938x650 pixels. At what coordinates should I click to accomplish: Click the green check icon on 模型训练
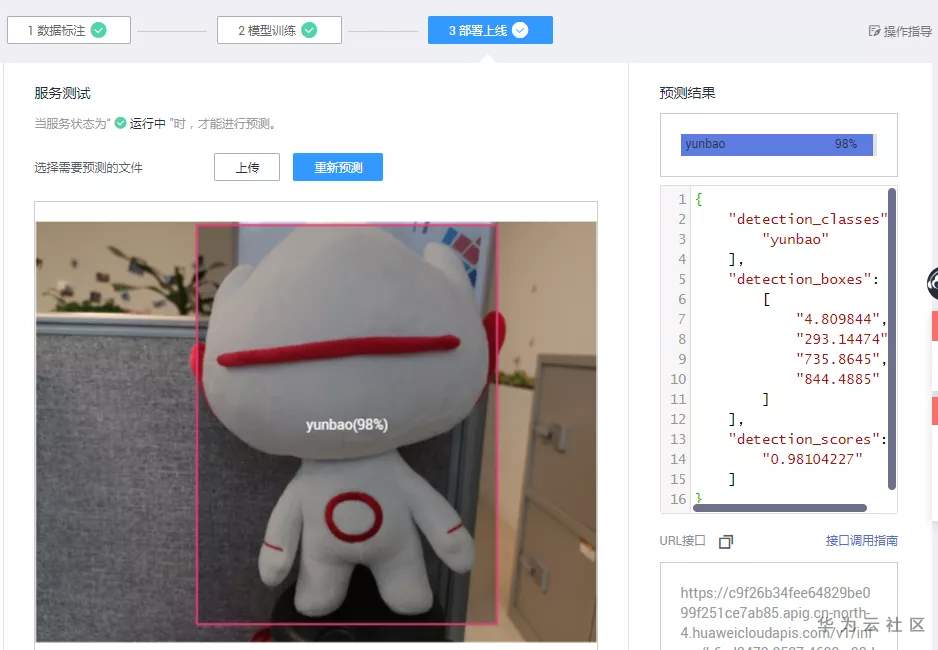point(309,30)
